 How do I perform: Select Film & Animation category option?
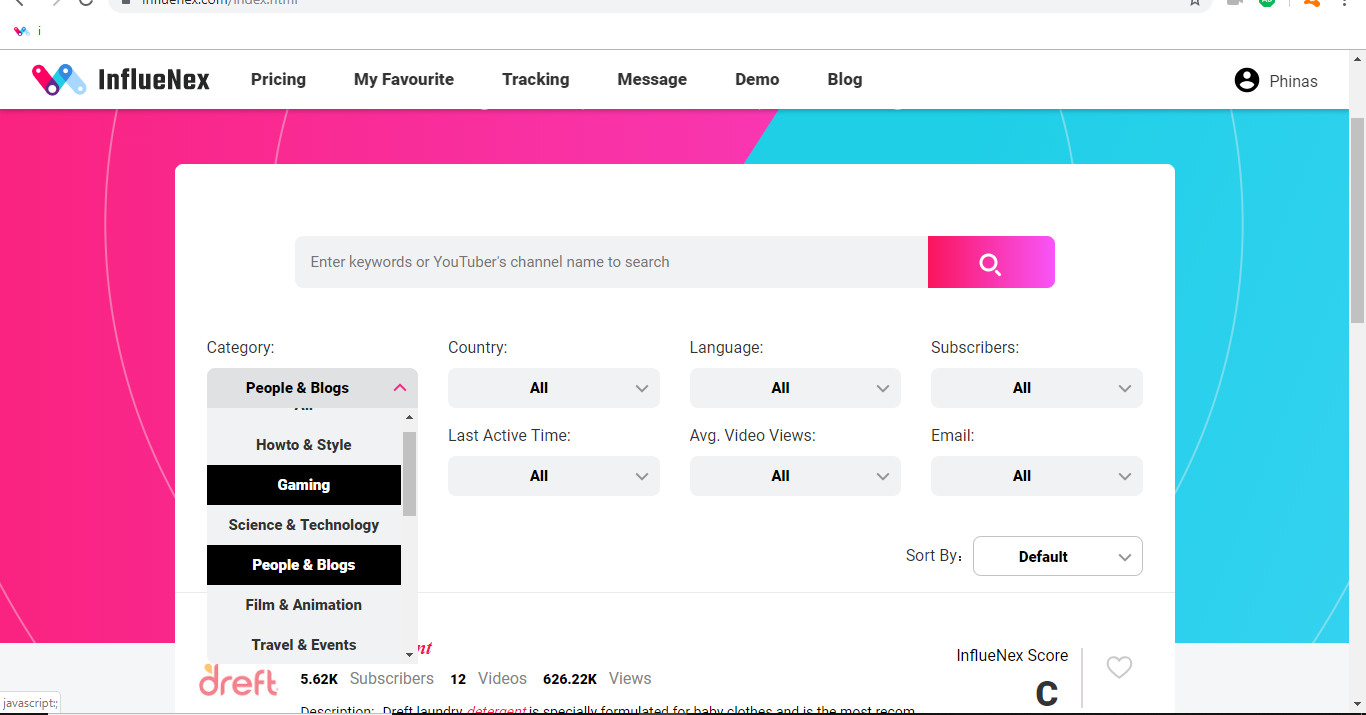click(304, 605)
